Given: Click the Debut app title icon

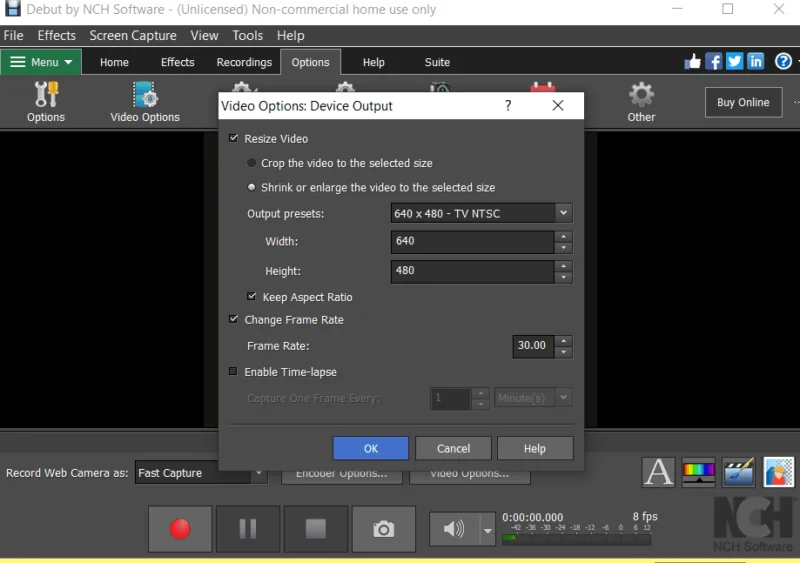Looking at the screenshot, I should click(12, 9).
